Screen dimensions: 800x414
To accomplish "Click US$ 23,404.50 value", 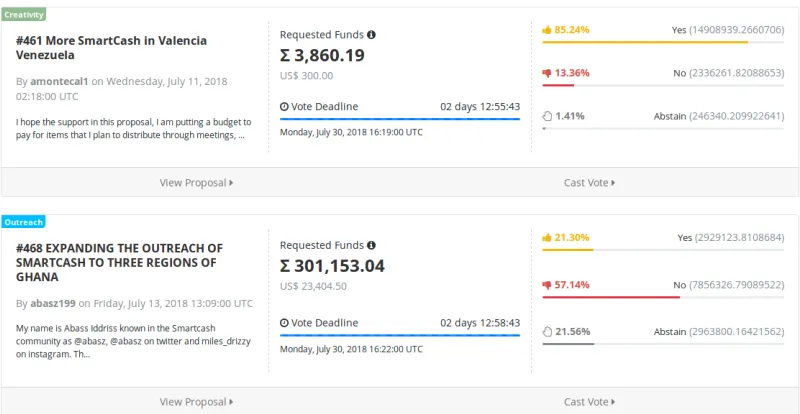I will 313,286.
